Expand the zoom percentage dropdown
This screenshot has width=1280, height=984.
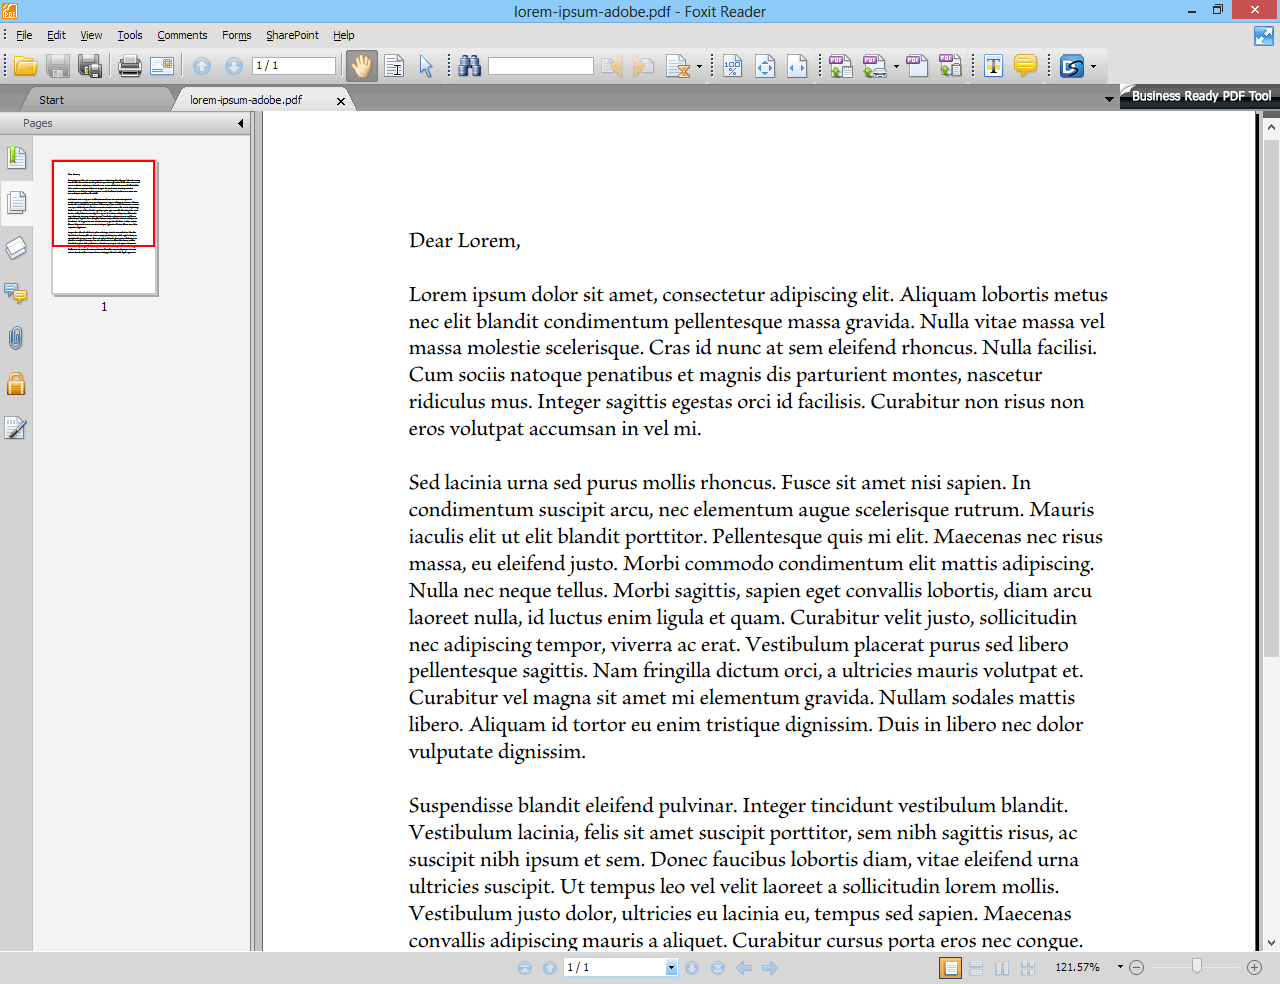pyautogui.click(x=1120, y=967)
